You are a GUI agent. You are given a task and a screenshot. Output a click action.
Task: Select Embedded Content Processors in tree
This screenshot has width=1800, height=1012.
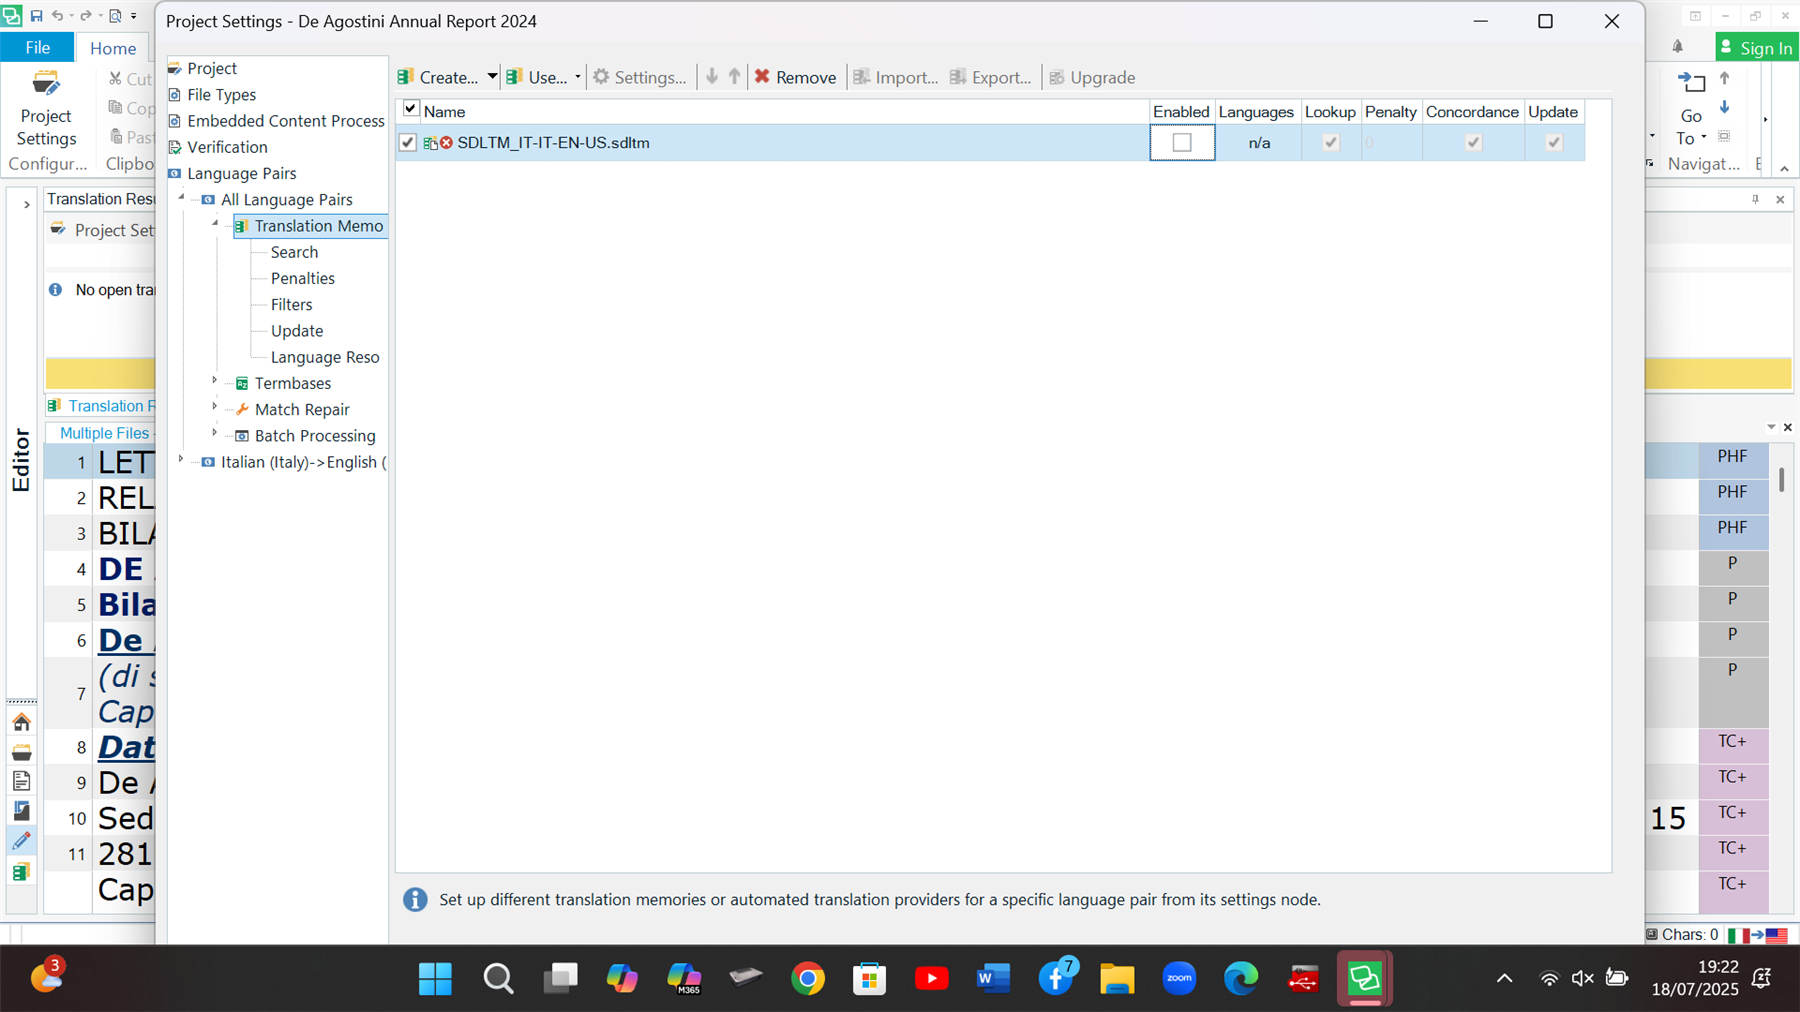tap(286, 121)
